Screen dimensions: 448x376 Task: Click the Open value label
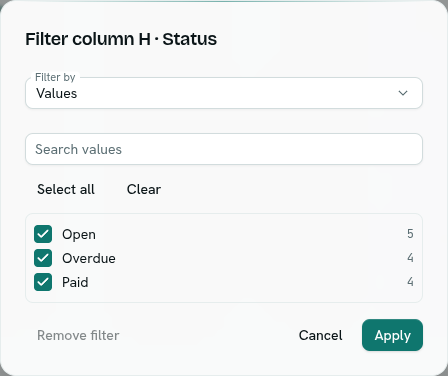pyautogui.click(x=79, y=235)
